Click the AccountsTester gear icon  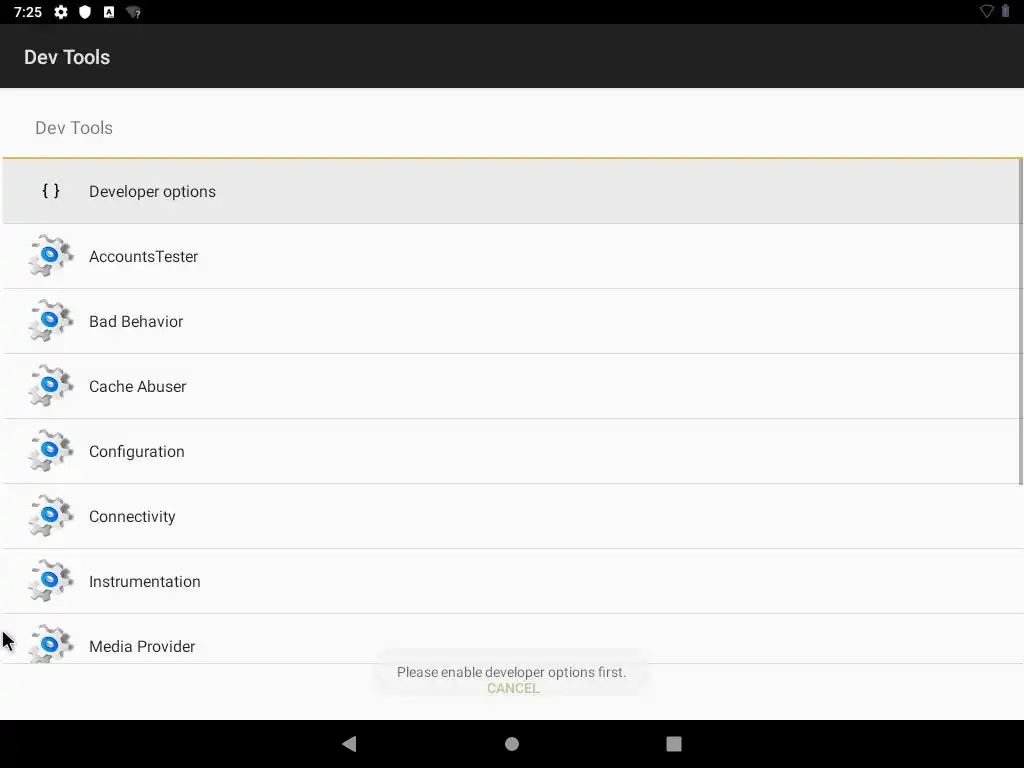click(50, 256)
